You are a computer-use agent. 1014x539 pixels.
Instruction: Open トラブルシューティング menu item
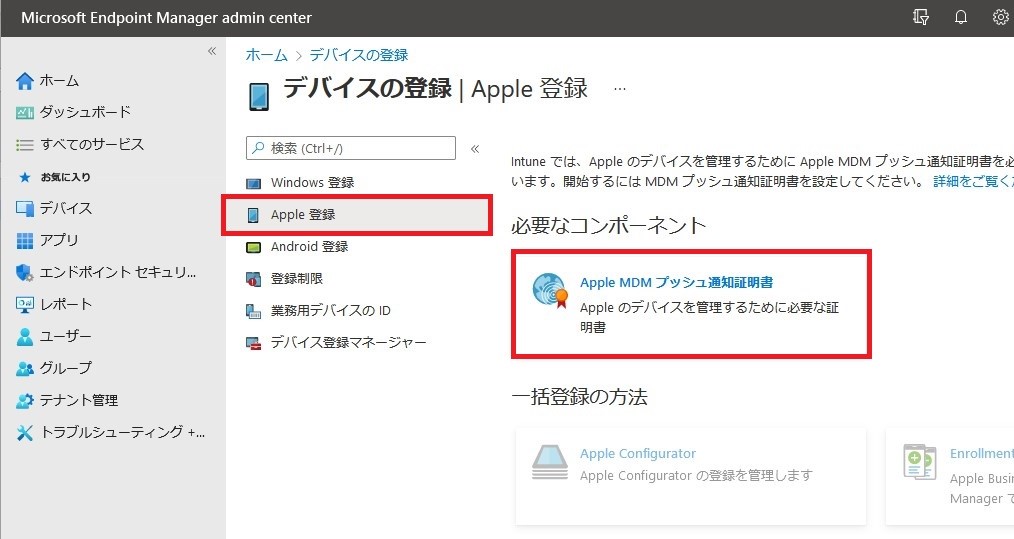123,432
